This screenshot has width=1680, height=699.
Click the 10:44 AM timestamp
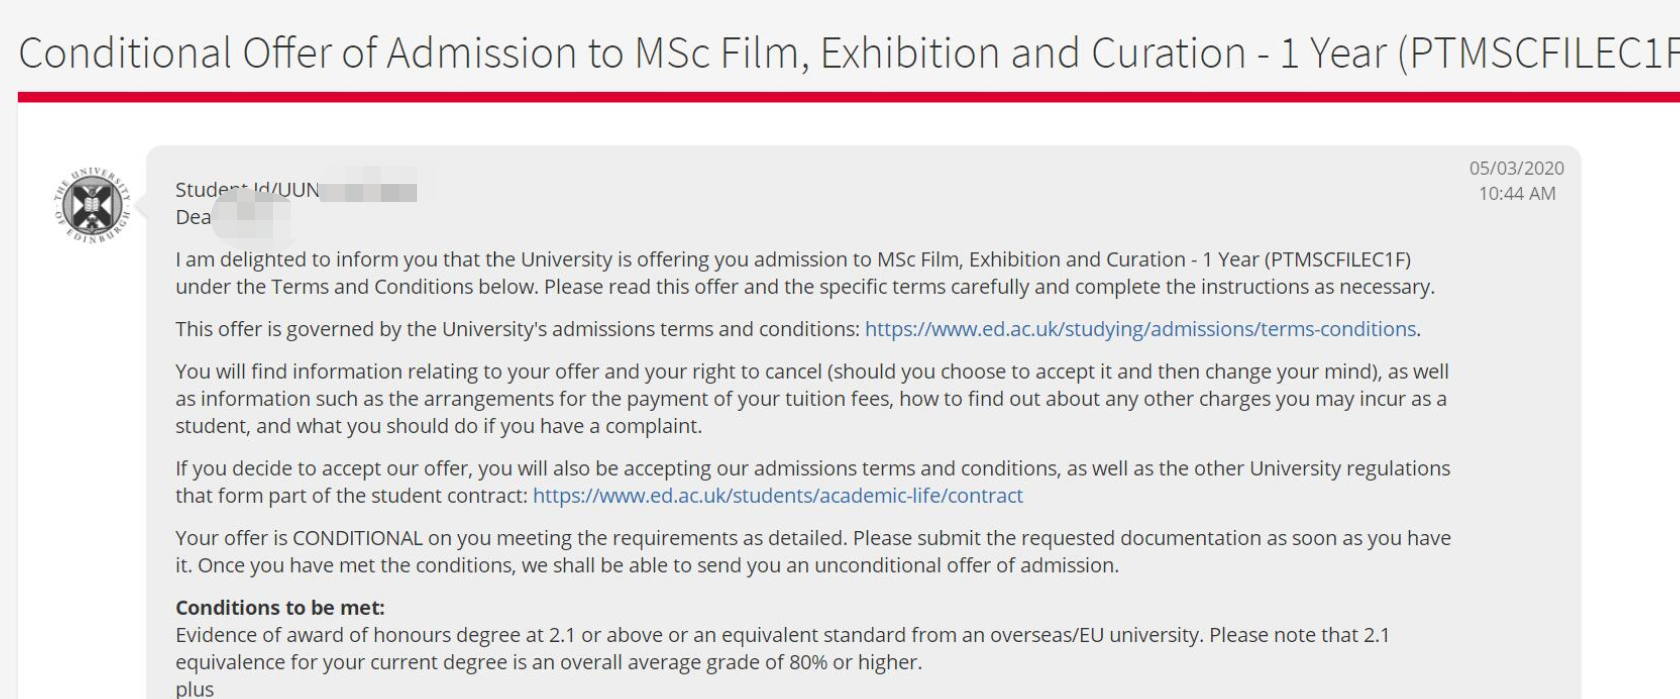[1517, 194]
